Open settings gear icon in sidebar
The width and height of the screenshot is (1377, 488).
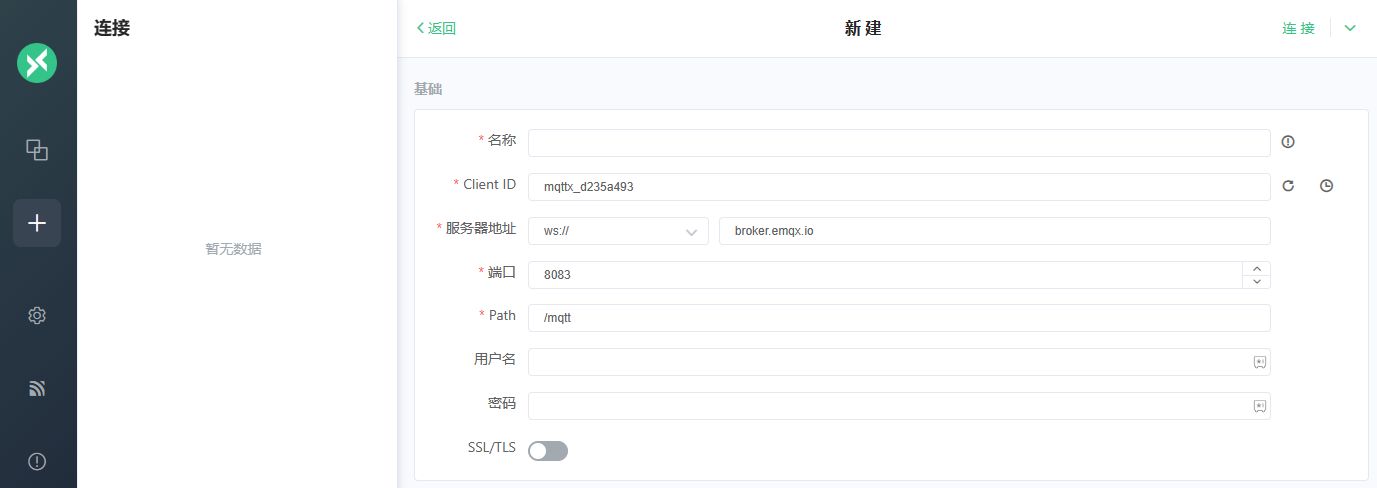coord(37,315)
